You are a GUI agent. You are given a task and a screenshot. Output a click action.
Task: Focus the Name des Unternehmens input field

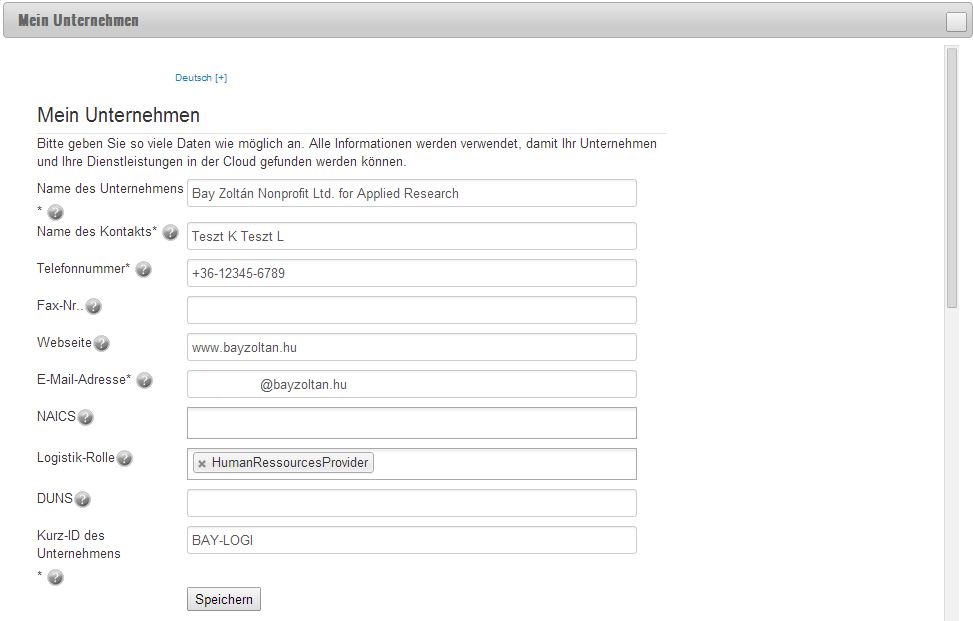click(412, 194)
